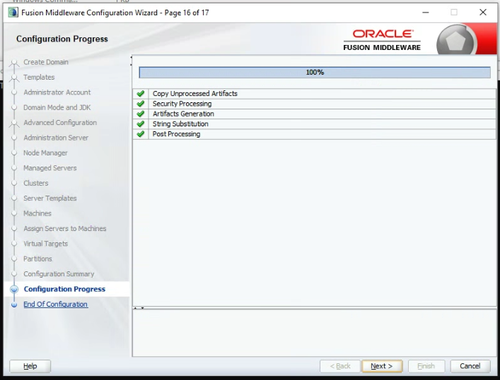Screen dimensions: 500x380
Task: Click the Templates step
Action: pyautogui.click(x=39, y=77)
